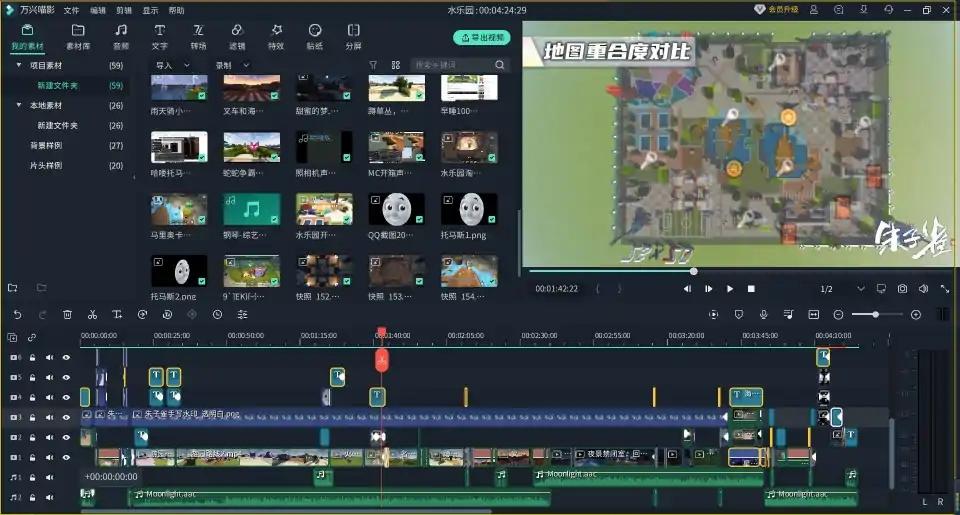Stop the preview playback
960x515 pixels.
751,288
